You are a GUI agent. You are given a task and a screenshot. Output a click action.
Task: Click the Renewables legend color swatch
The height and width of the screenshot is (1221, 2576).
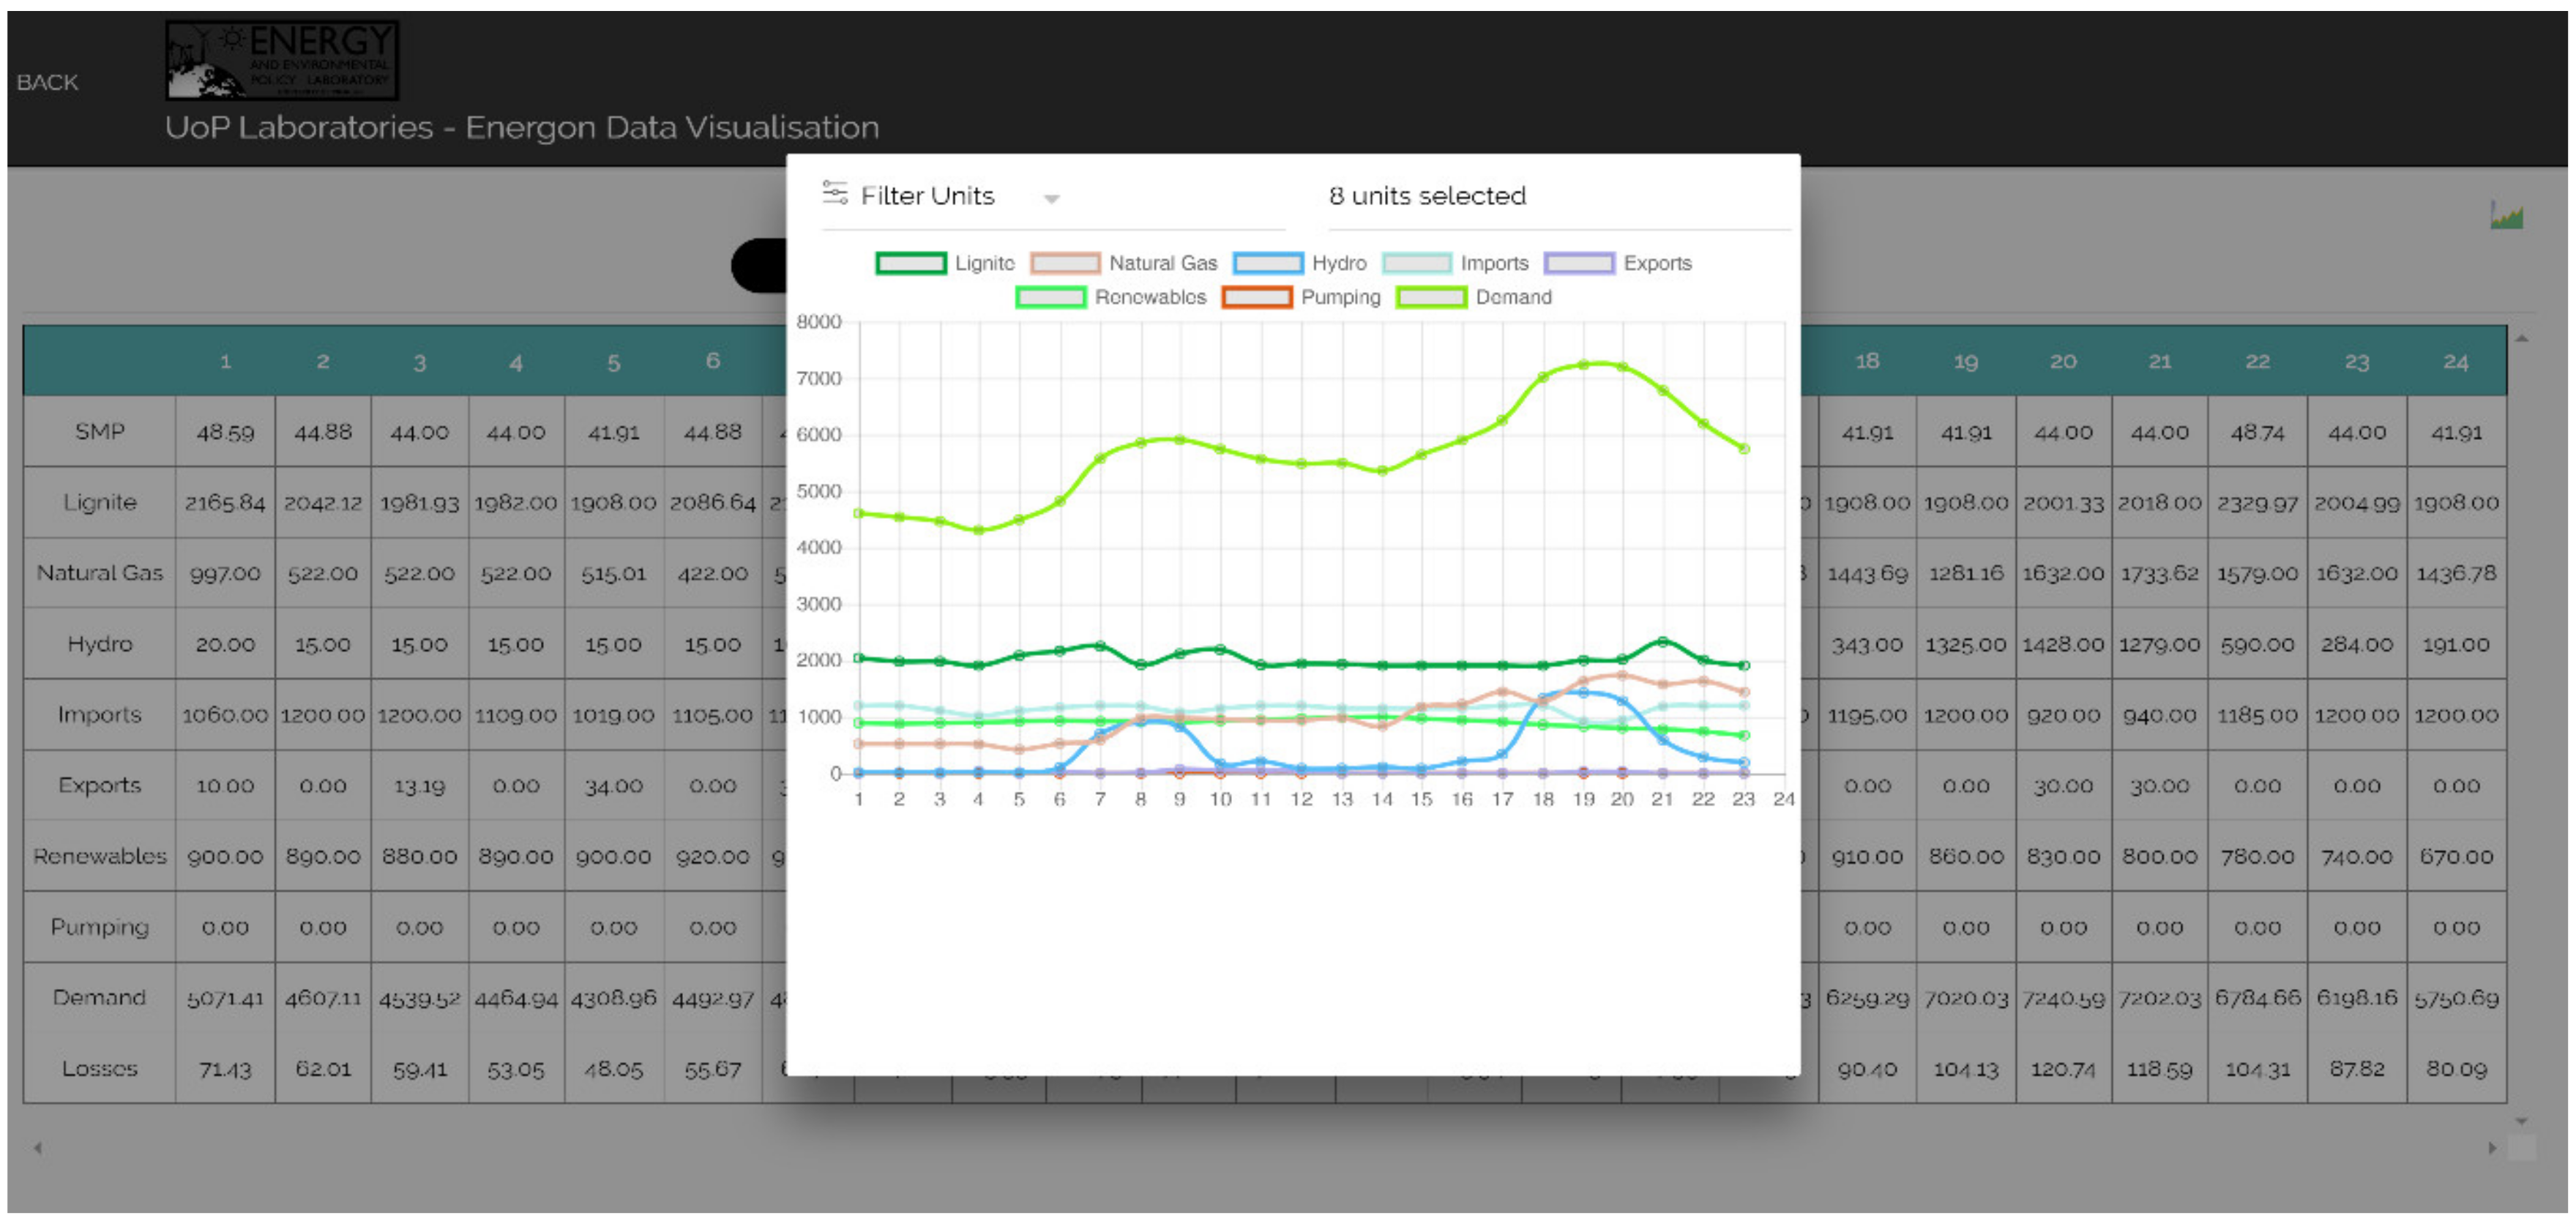coord(1050,297)
